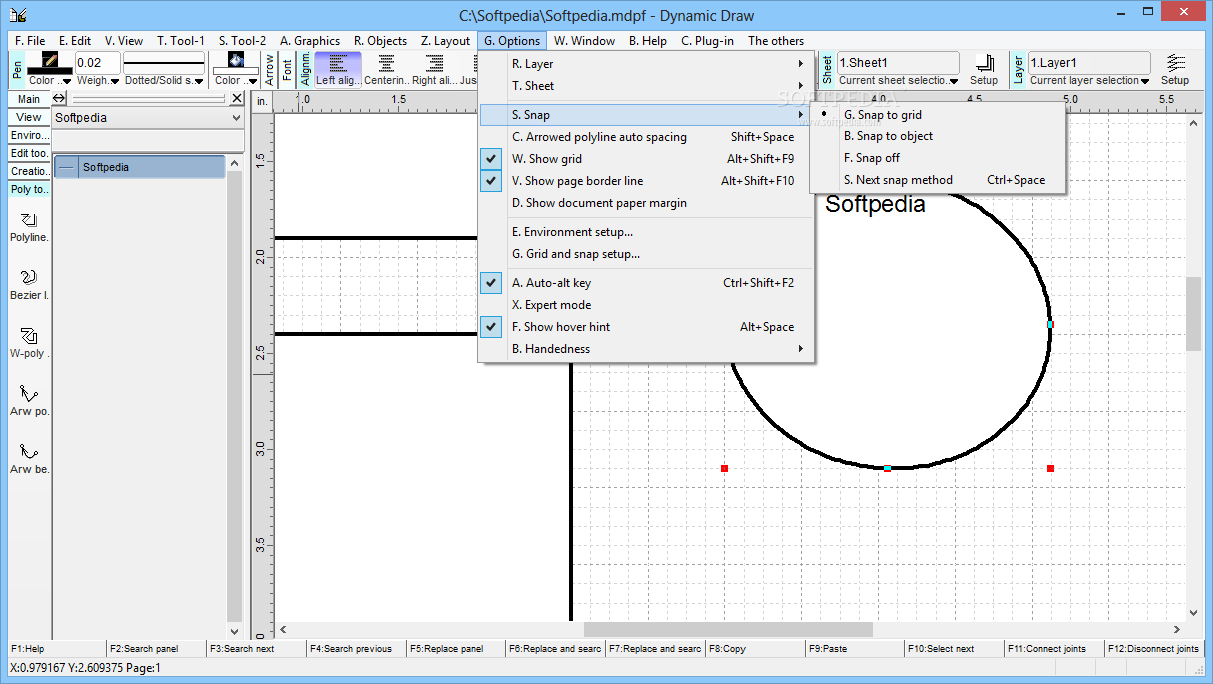Click Arrowed polyline auto spacing entry
Screen dimensions: 1213x684
(647, 137)
